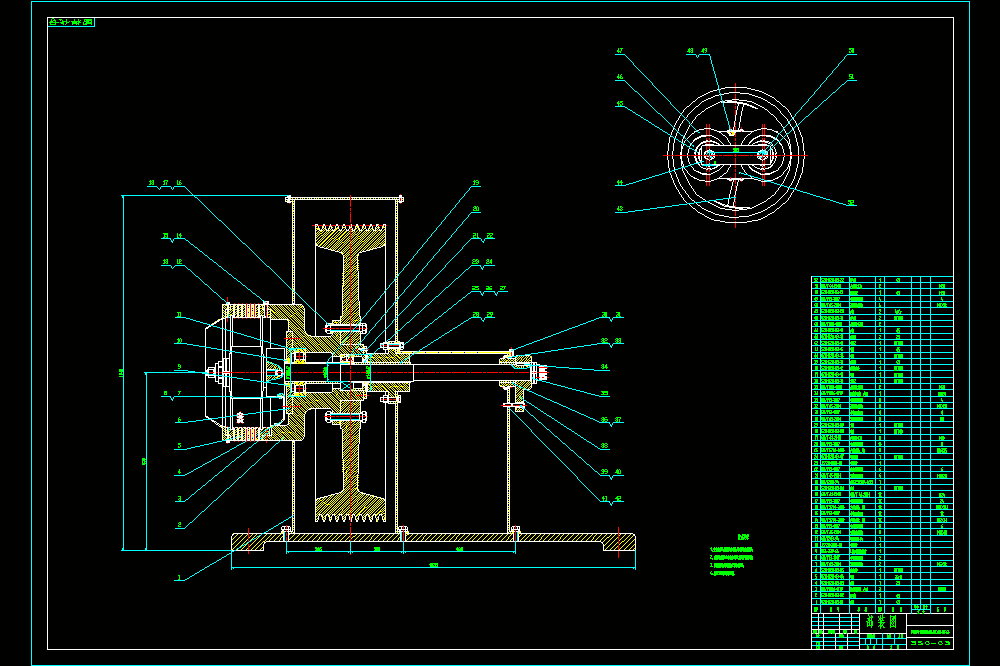This screenshot has height=666, width=1000.
Task: Select balloon number 9 on shaft centerline
Action: (179, 367)
